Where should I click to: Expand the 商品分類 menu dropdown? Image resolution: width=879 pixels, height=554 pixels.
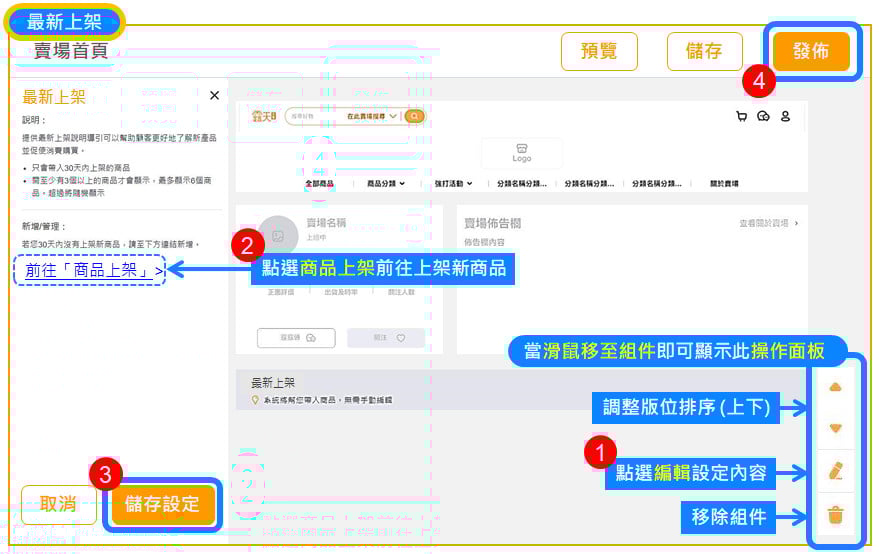pyautogui.click(x=386, y=184)
